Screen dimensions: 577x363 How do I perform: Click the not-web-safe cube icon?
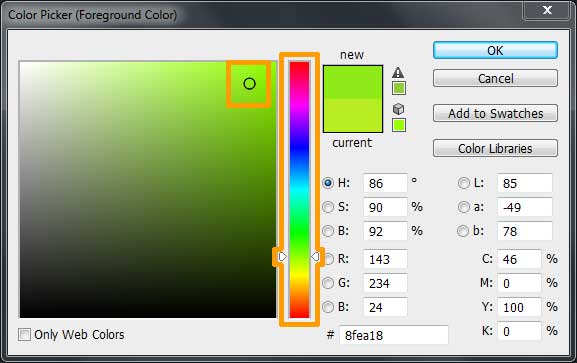(399, 109)
